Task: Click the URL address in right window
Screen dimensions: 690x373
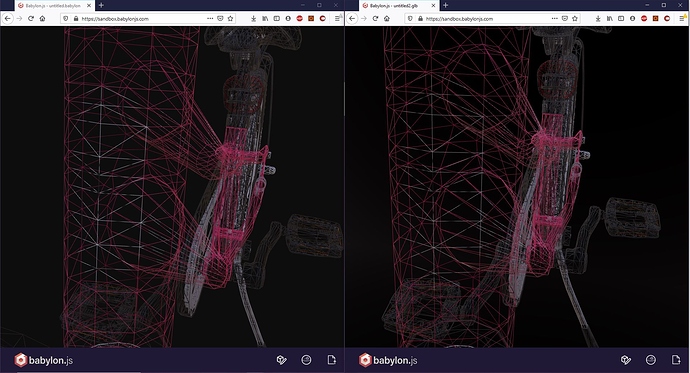Action: pyautogui.click(x=460, y=19)
